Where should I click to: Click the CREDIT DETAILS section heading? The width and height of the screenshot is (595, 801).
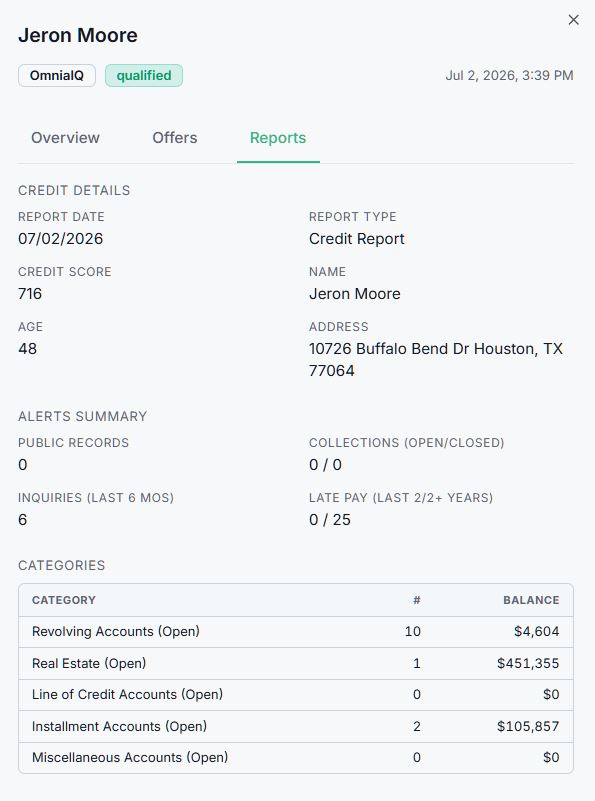tap(74, 191)
